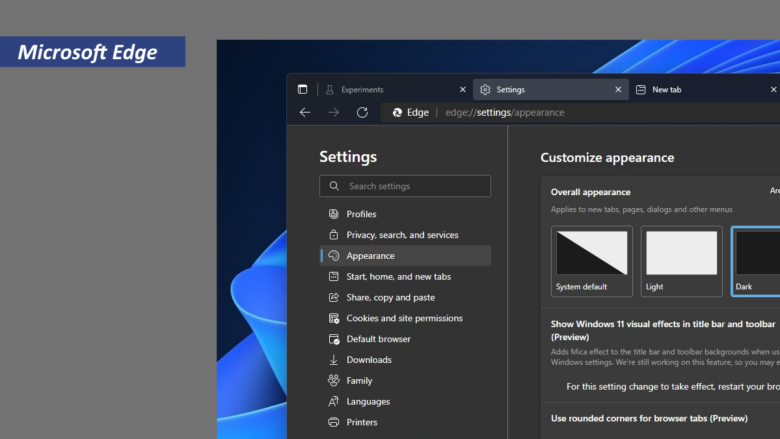Click the Edge logo site info icon
The height and width of the screenshot is (439, 780).
[x=397, y=112]
